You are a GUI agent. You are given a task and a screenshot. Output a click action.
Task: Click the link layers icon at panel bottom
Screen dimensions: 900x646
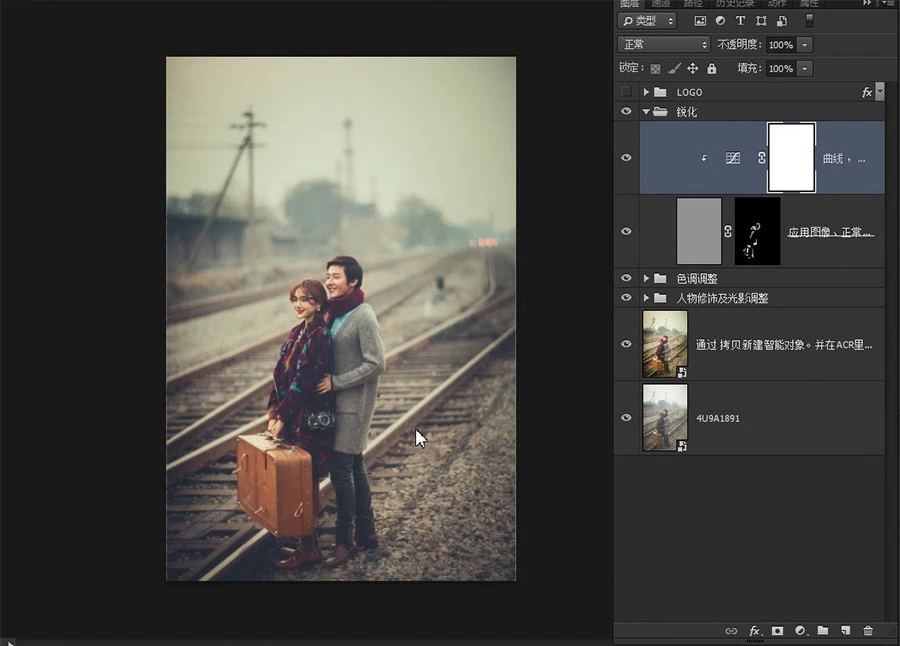pyautogui.click(x=731, y=630)
